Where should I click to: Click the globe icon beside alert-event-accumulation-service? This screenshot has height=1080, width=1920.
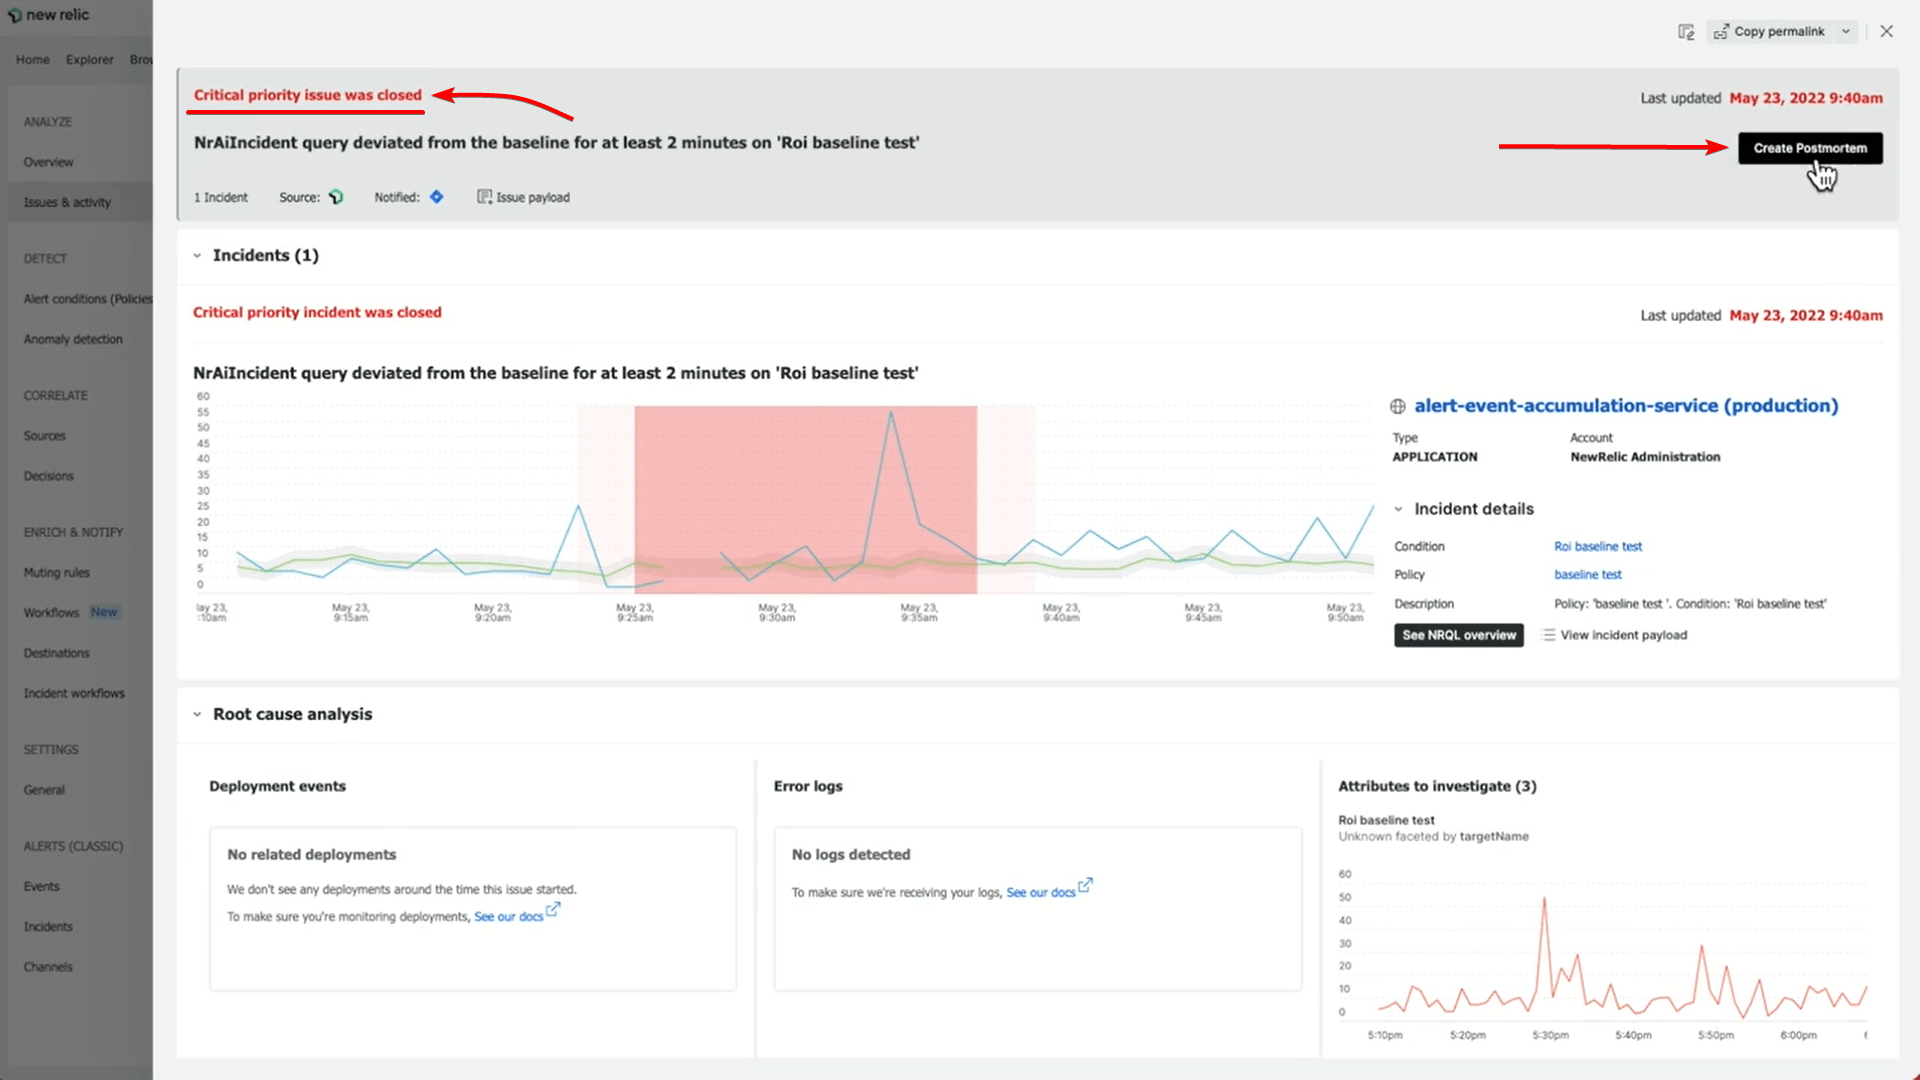coord(1398,406)
